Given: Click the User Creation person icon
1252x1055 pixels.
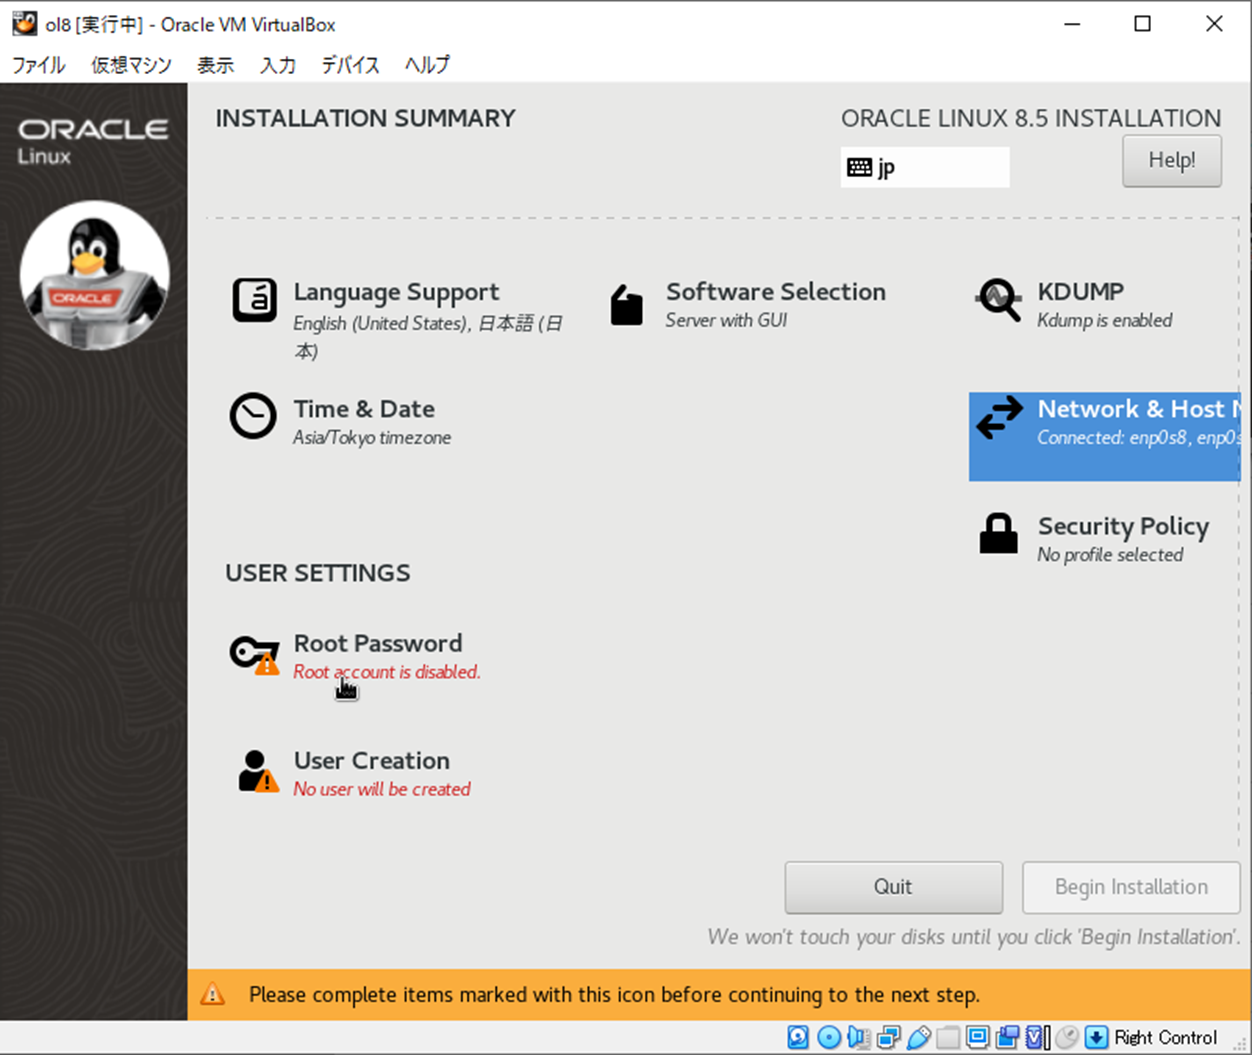Looking at the screenshot, I should pos(257,771).
